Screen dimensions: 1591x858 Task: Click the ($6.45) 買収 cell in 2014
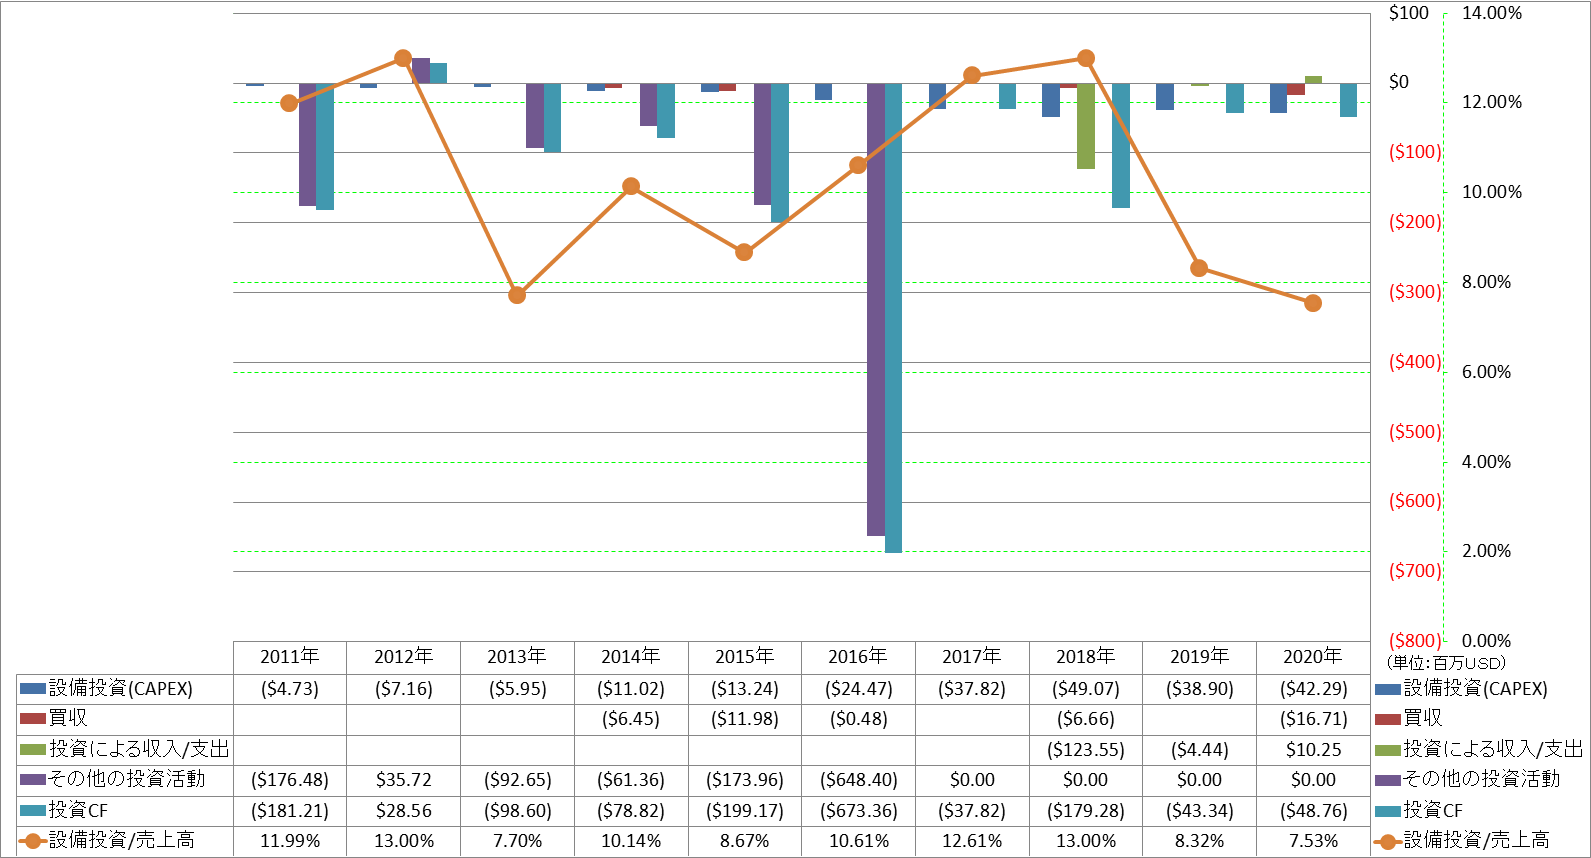pyautogui.click(x=631, y=719)
